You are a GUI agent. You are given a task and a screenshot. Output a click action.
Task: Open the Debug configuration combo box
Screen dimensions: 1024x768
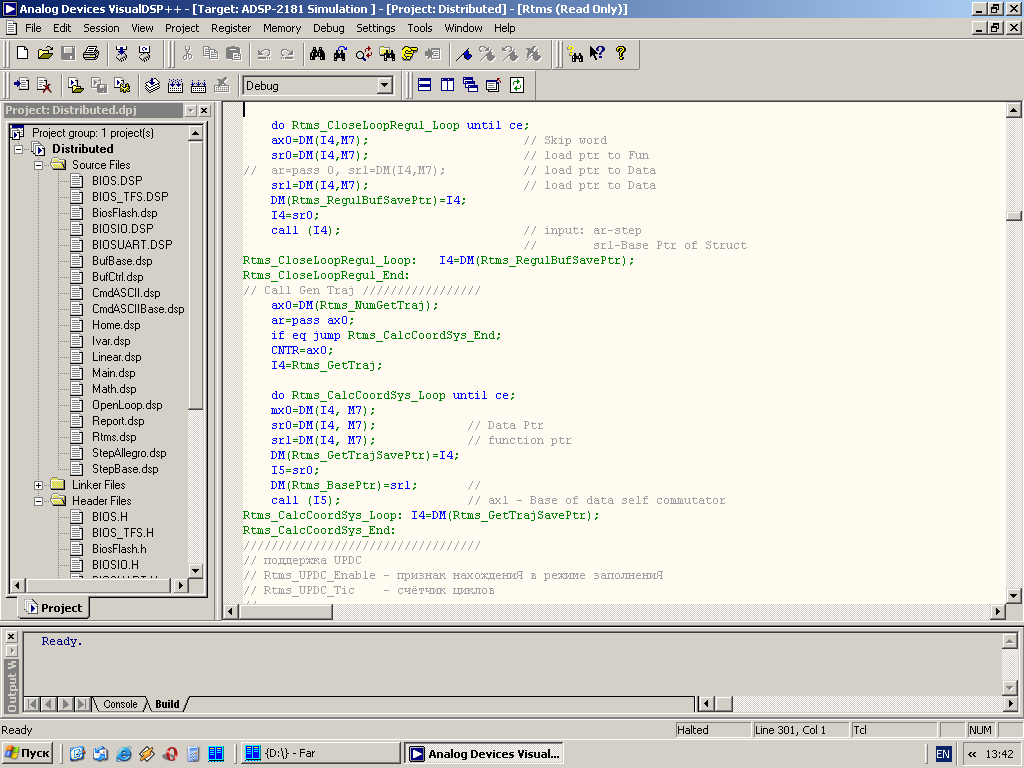(x=385, y=86)
